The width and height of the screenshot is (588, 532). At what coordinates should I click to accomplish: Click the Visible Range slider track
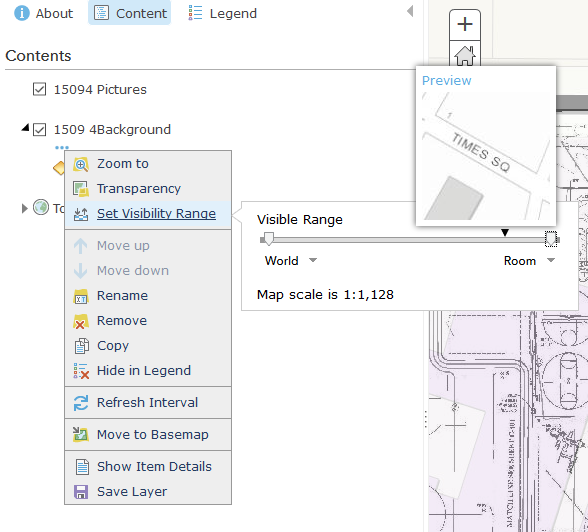410,240
